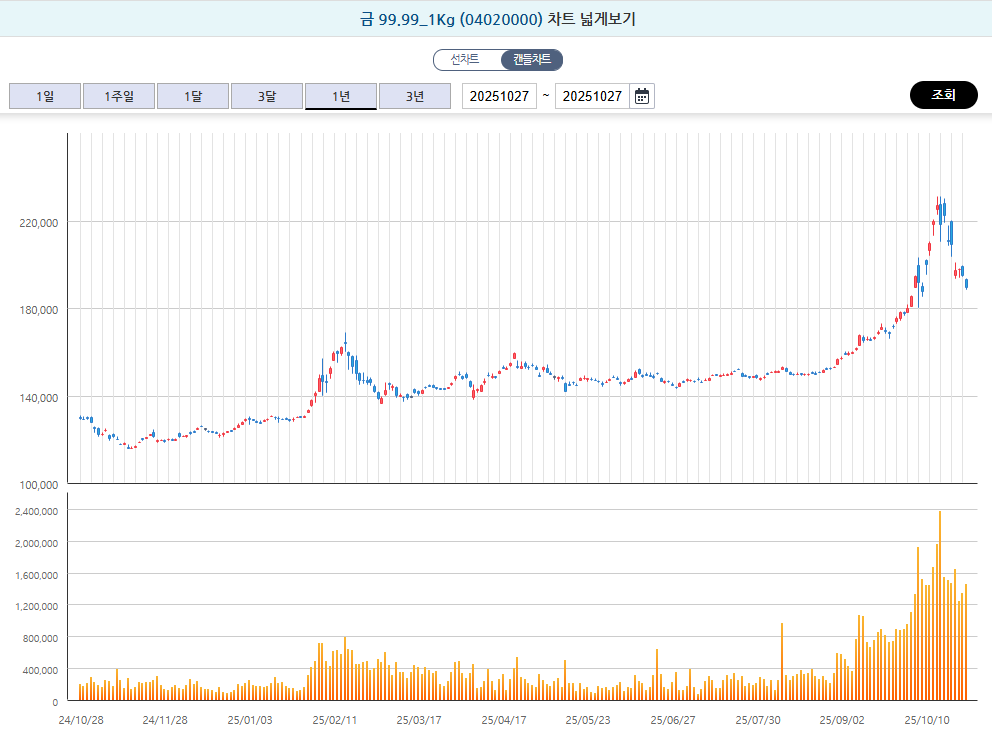Show the 3년 period chart
Image resolution: width=992 pixels, height=742 pixels.
[x=415, y=96]
